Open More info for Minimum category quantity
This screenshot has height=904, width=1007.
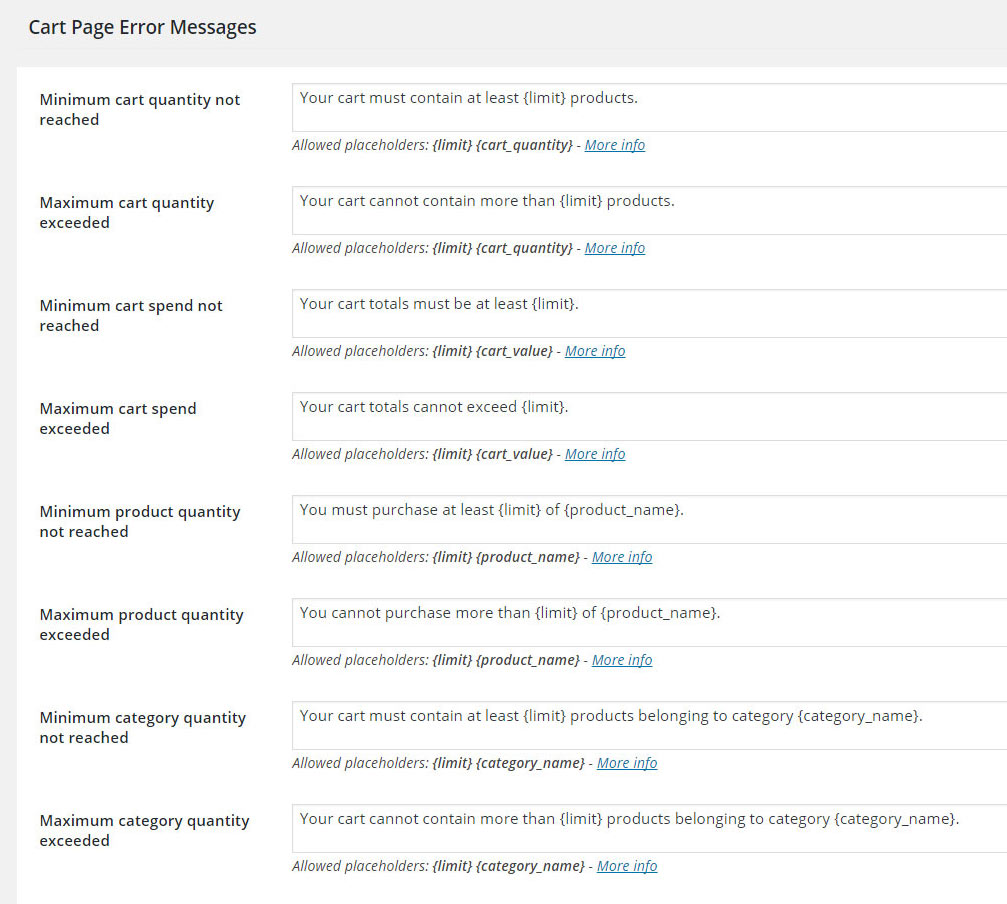pos(627,763)
